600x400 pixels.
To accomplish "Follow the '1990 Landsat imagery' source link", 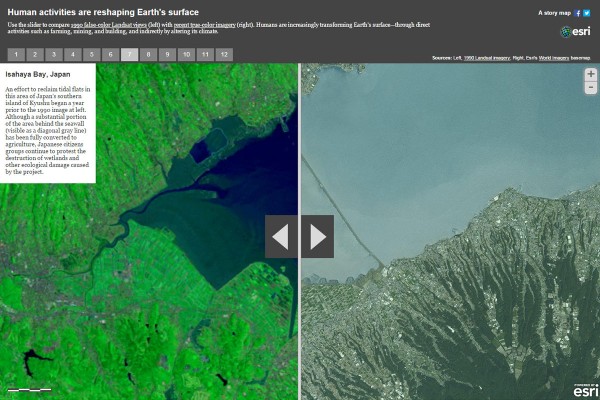I will pyautogui.click(x=487, y=59).
